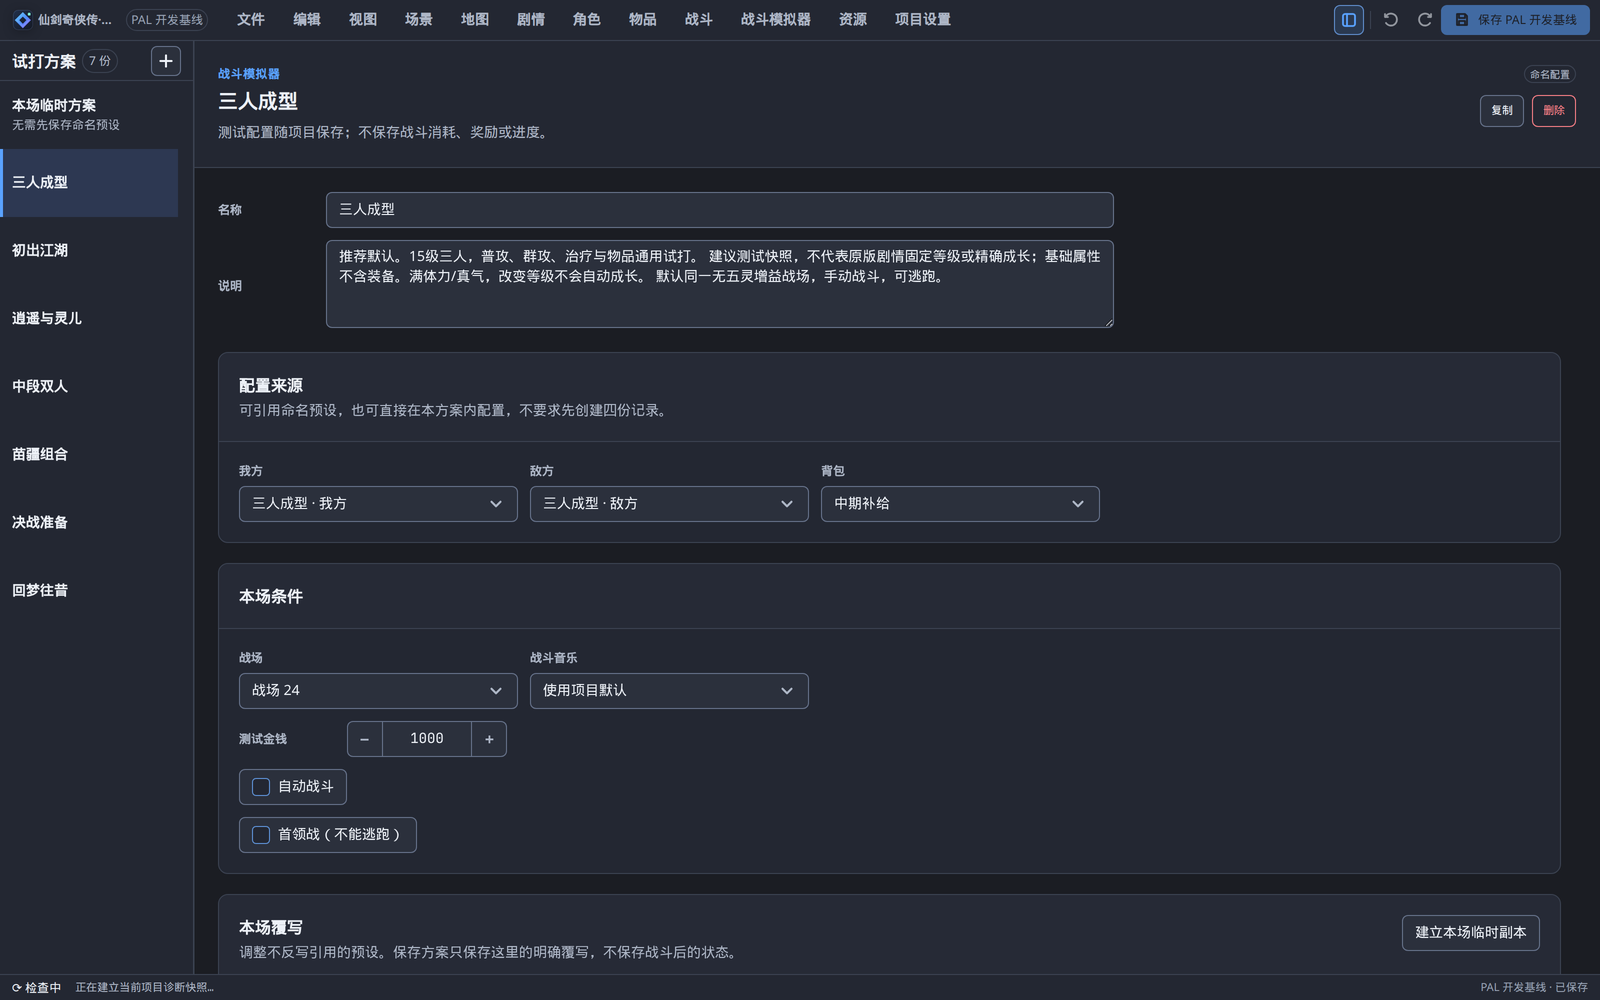Click the 正在建立当前项目诊断快照 status text
Viewport: 1600px width, 1000px height.
click(145, 987)
